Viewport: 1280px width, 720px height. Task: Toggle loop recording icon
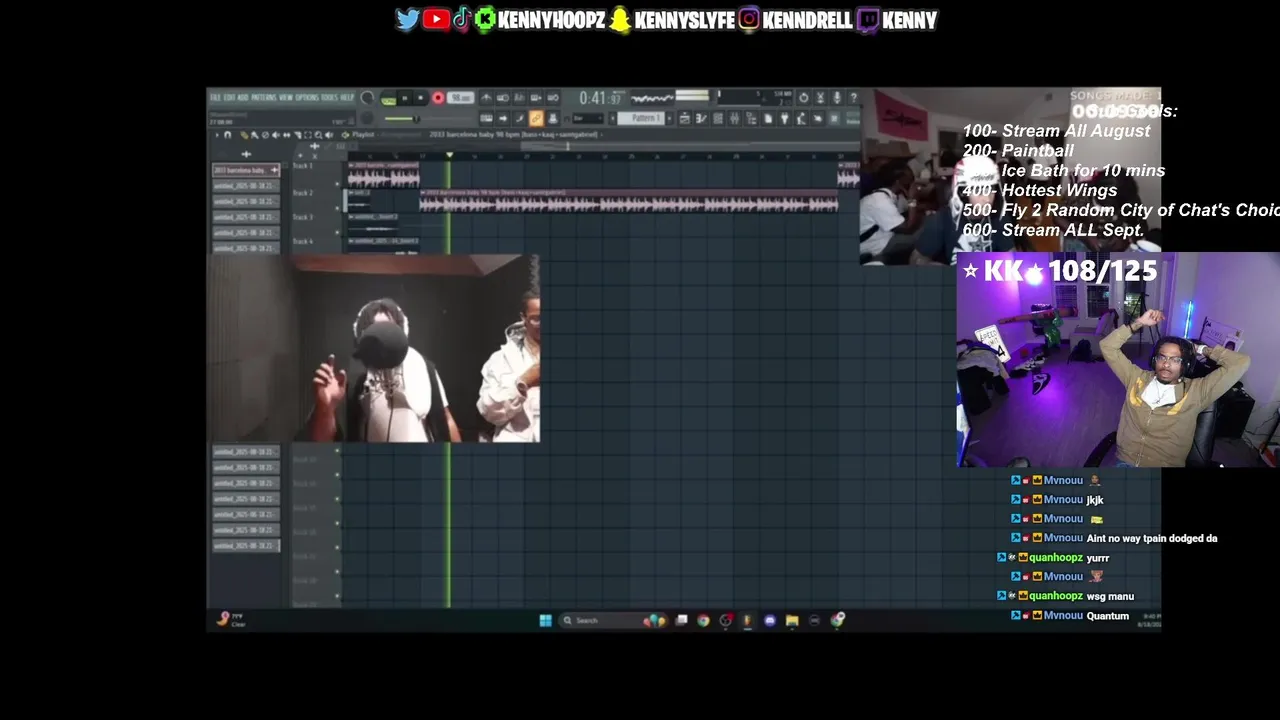(553, 98)
